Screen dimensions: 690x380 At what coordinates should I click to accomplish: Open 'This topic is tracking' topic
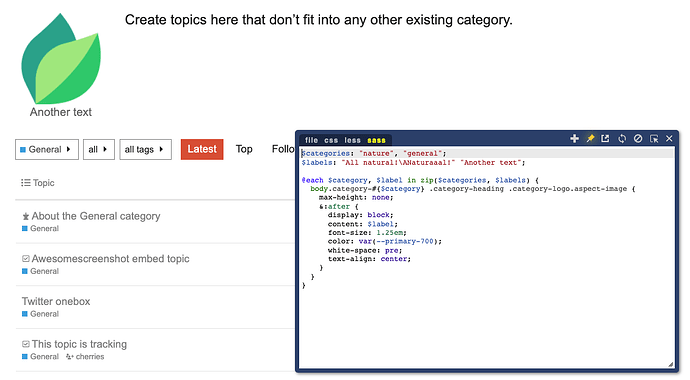(x=79, y=344)
